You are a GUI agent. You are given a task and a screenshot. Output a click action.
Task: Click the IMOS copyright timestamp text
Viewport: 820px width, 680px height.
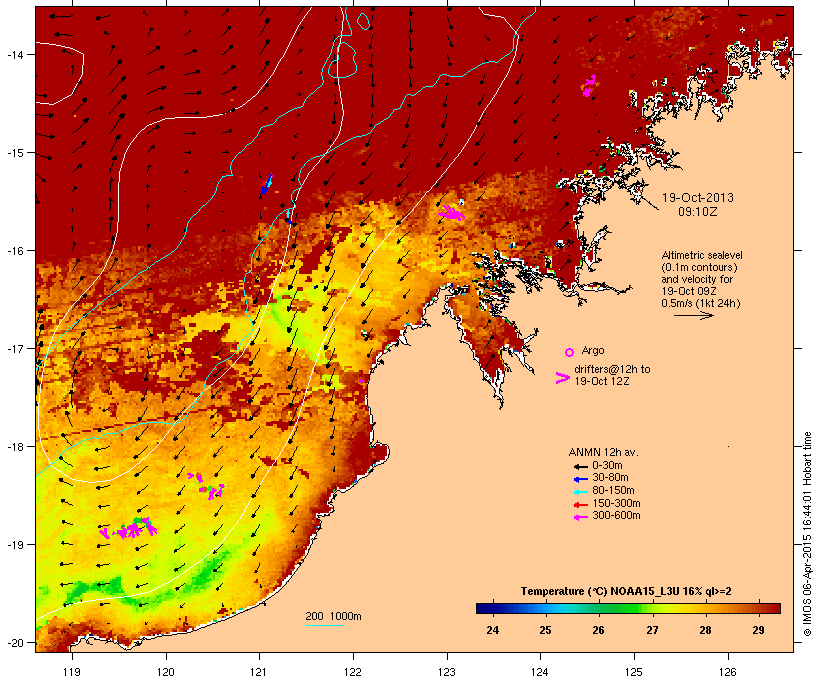click(x=807, y=534)
